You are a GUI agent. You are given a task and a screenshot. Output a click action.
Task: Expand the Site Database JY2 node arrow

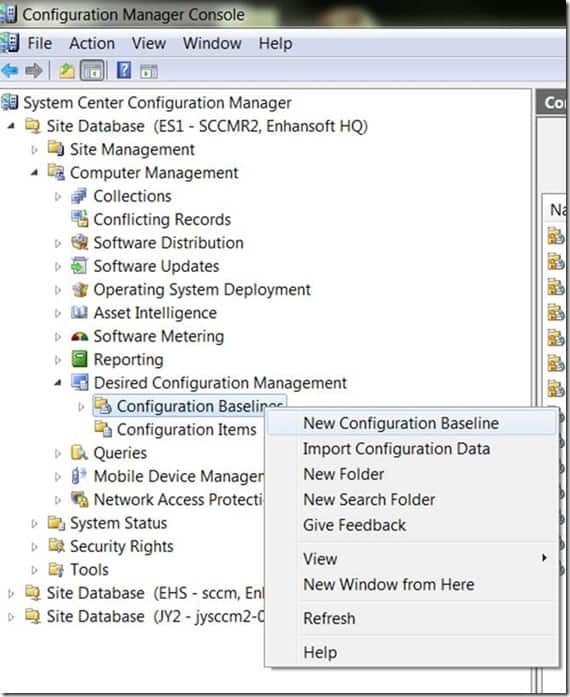click(x=11, y=617)
